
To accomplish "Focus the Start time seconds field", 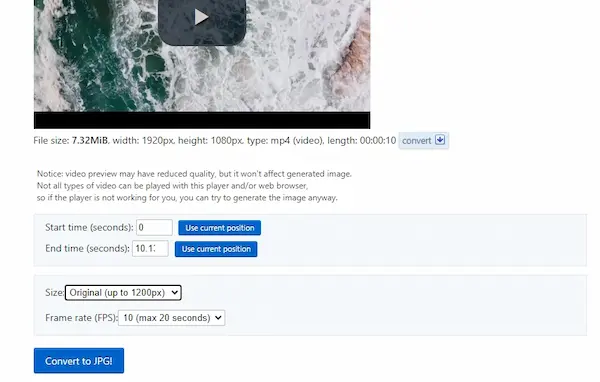I will (154, 227).
